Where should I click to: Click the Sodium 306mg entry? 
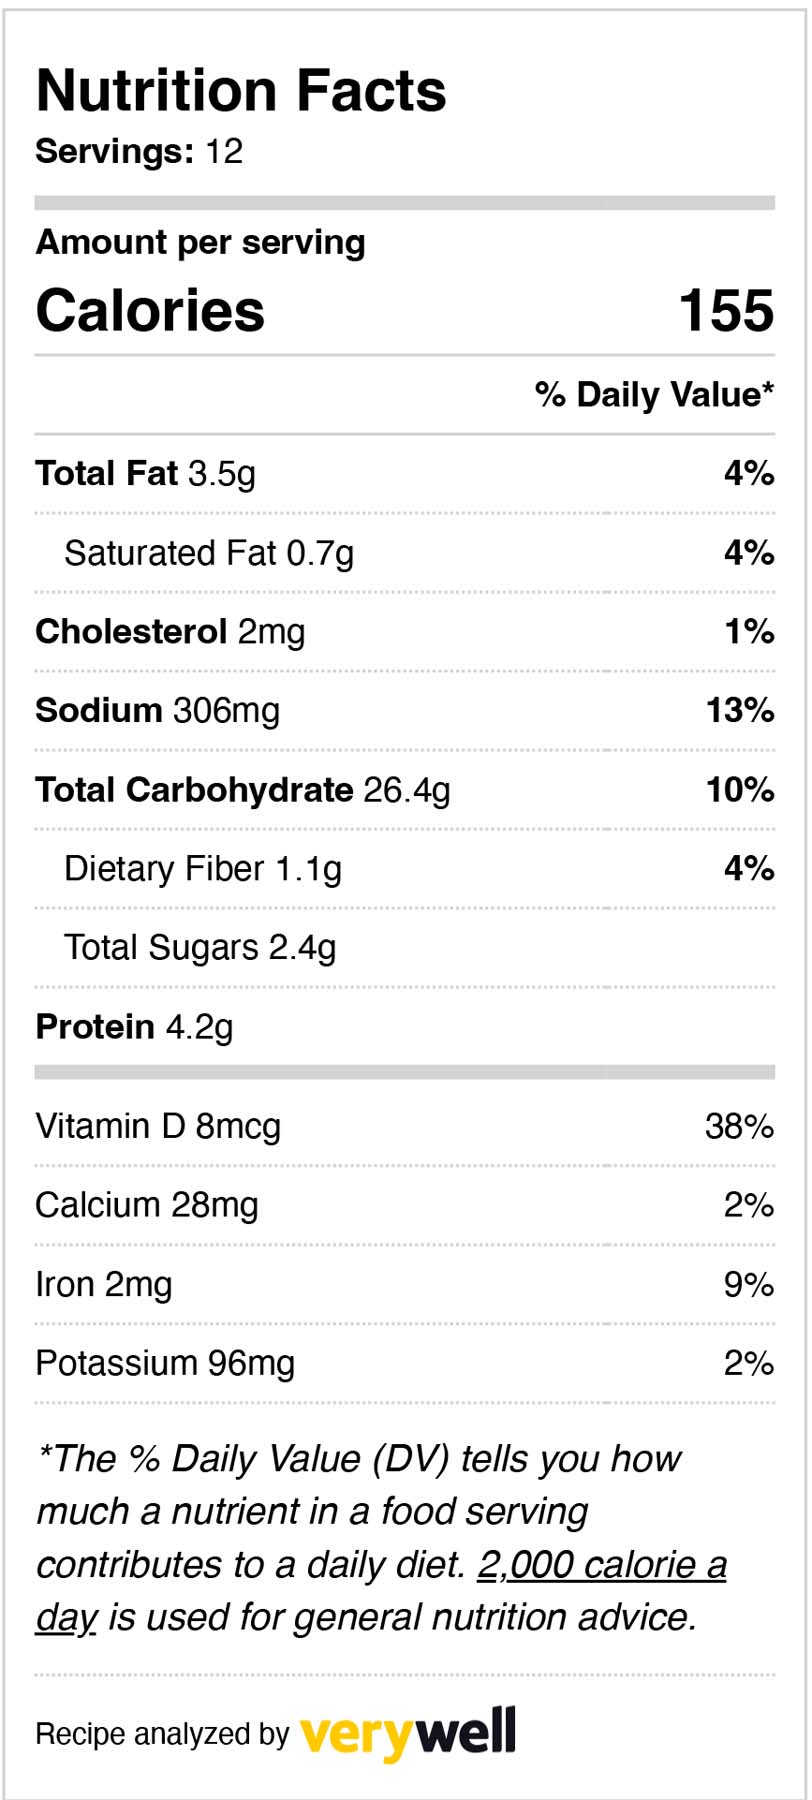click(x=158, y=710)
